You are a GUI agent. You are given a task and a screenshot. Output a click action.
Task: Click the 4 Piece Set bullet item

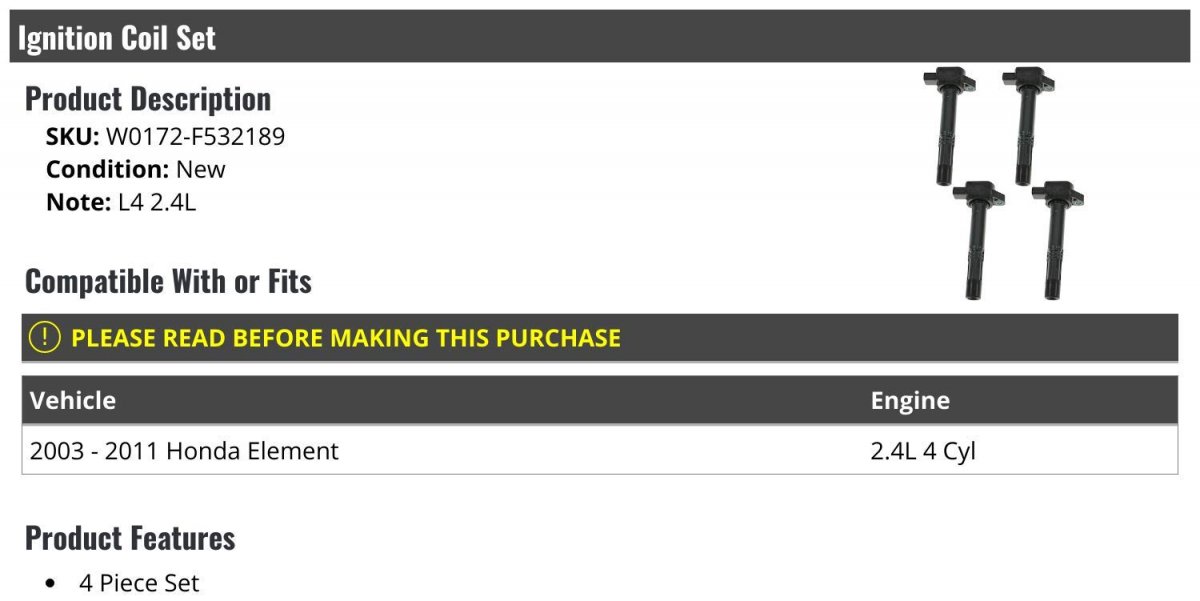pyautogui.click(x=139, y=583)
